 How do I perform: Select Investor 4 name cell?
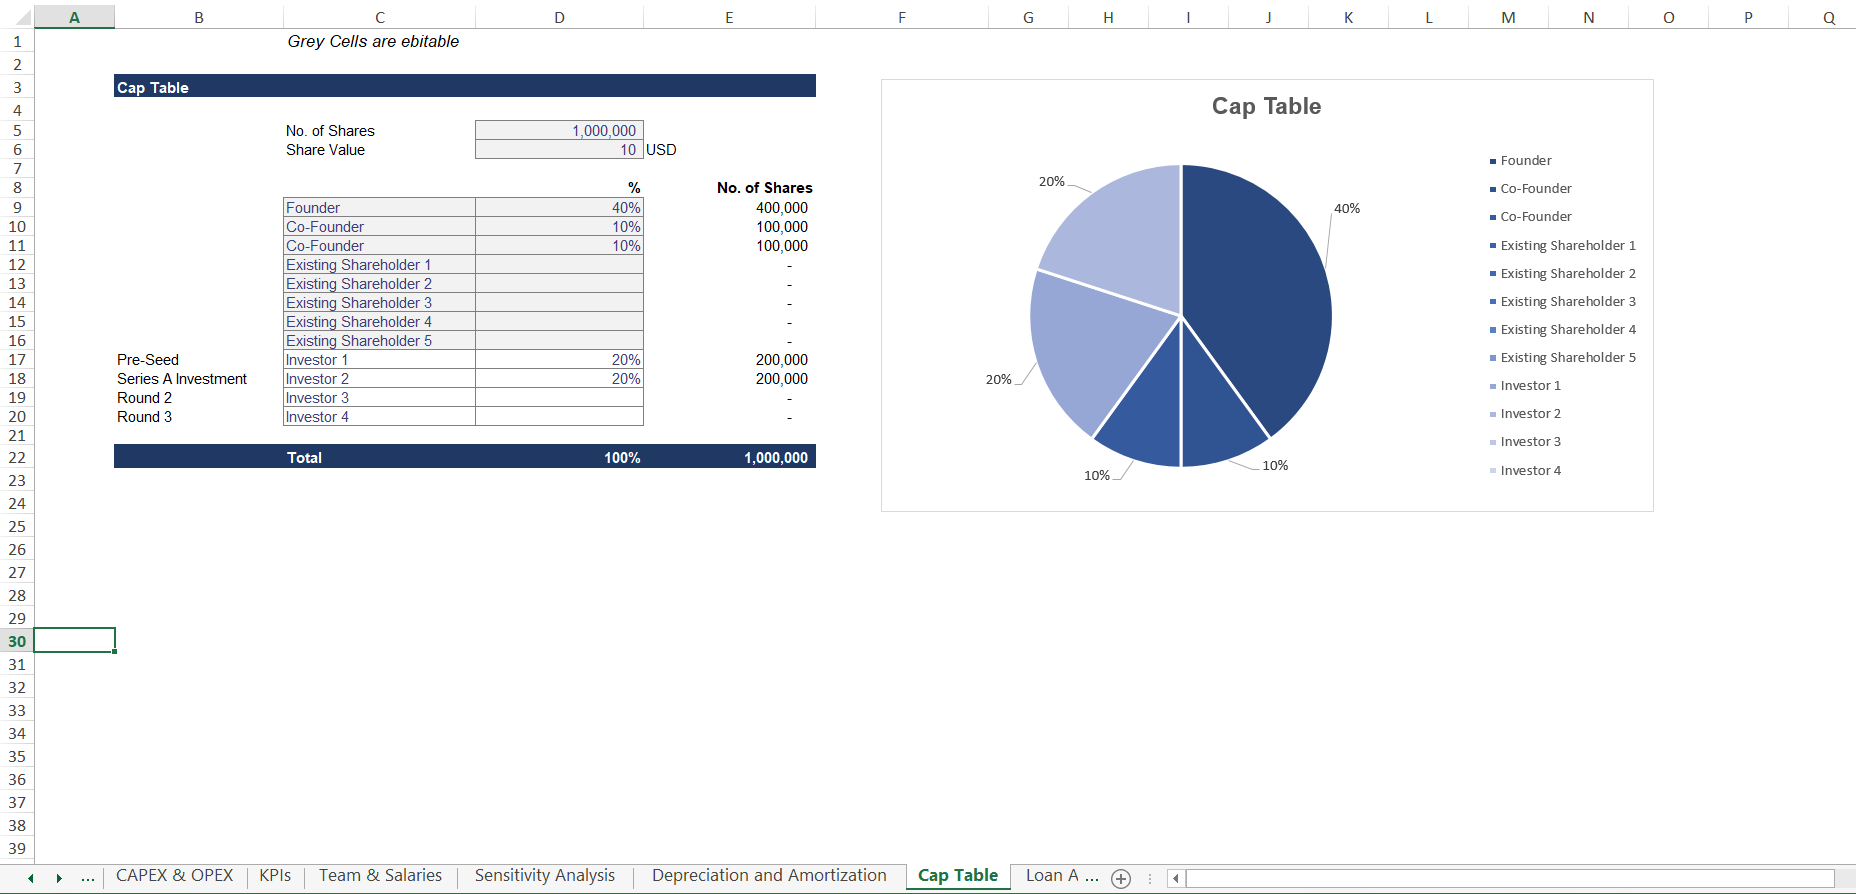[379, 416]
